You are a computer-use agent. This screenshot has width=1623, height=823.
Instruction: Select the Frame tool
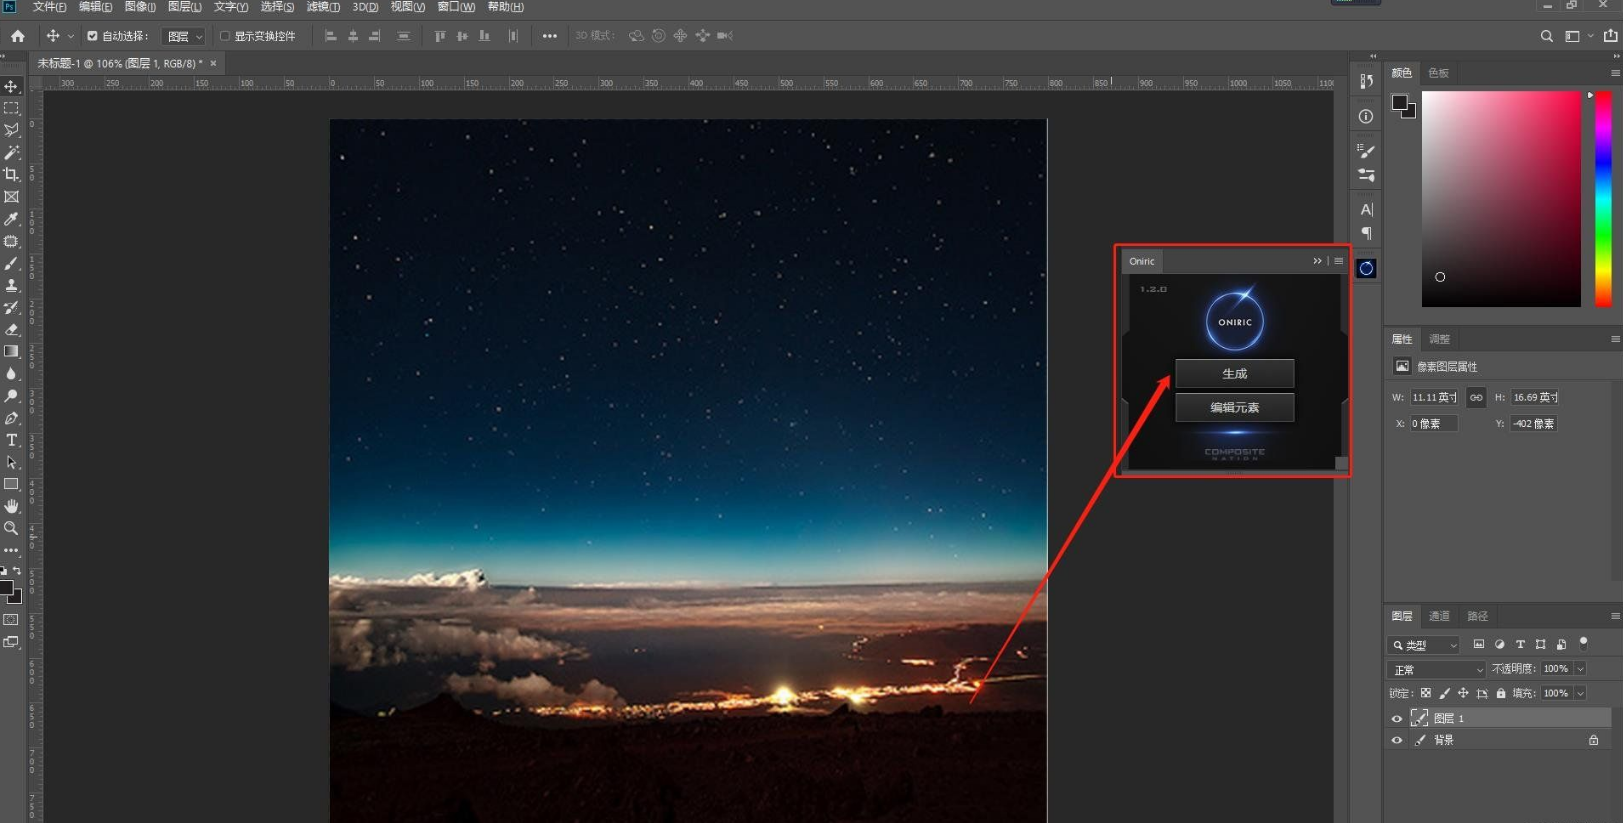11,197
